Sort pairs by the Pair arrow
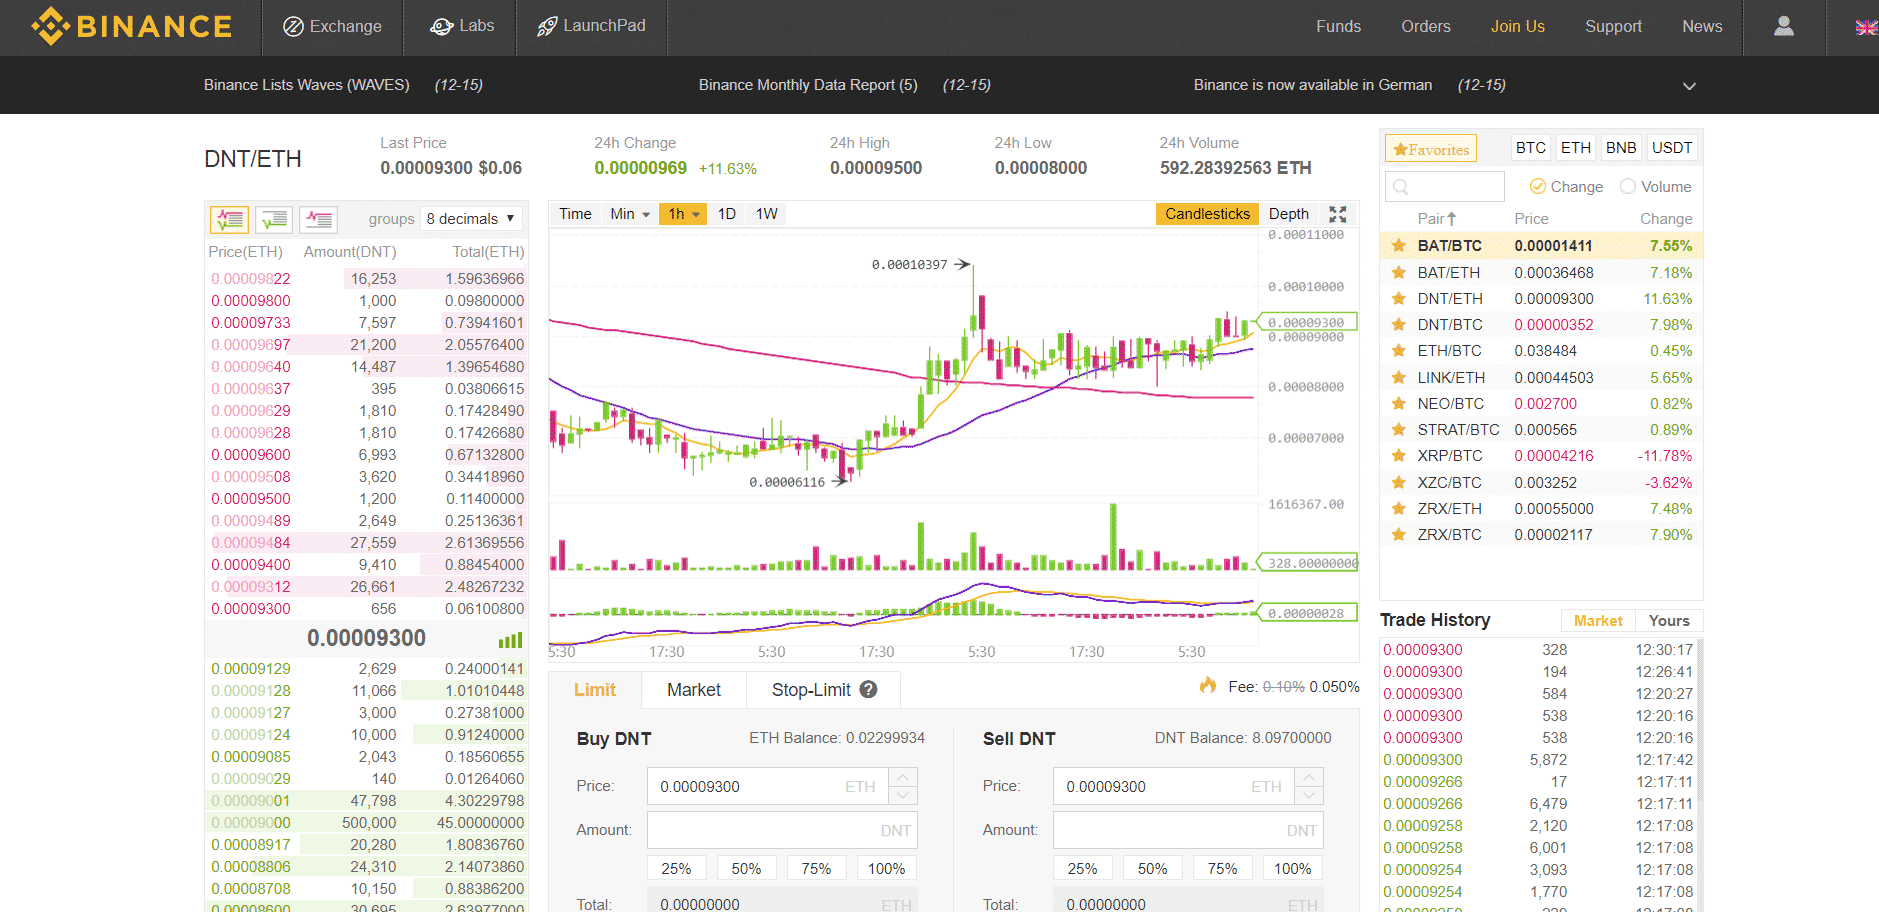This screenshot has width=1879, height=912. coord(1451,219)
